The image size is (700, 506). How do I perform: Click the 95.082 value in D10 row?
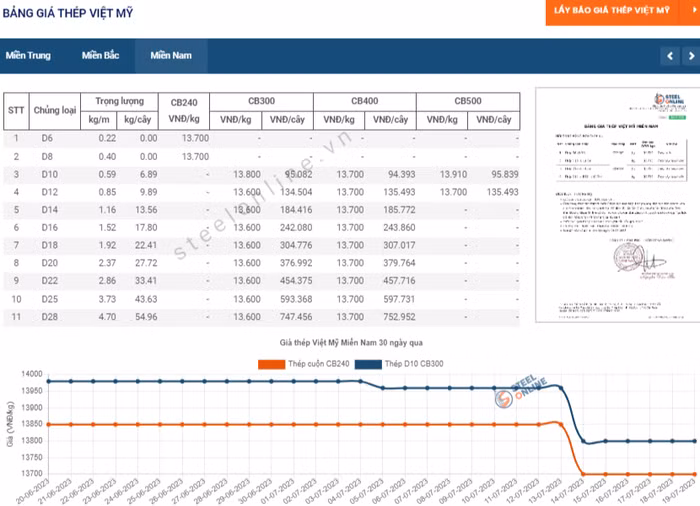[x=298, y=175]
